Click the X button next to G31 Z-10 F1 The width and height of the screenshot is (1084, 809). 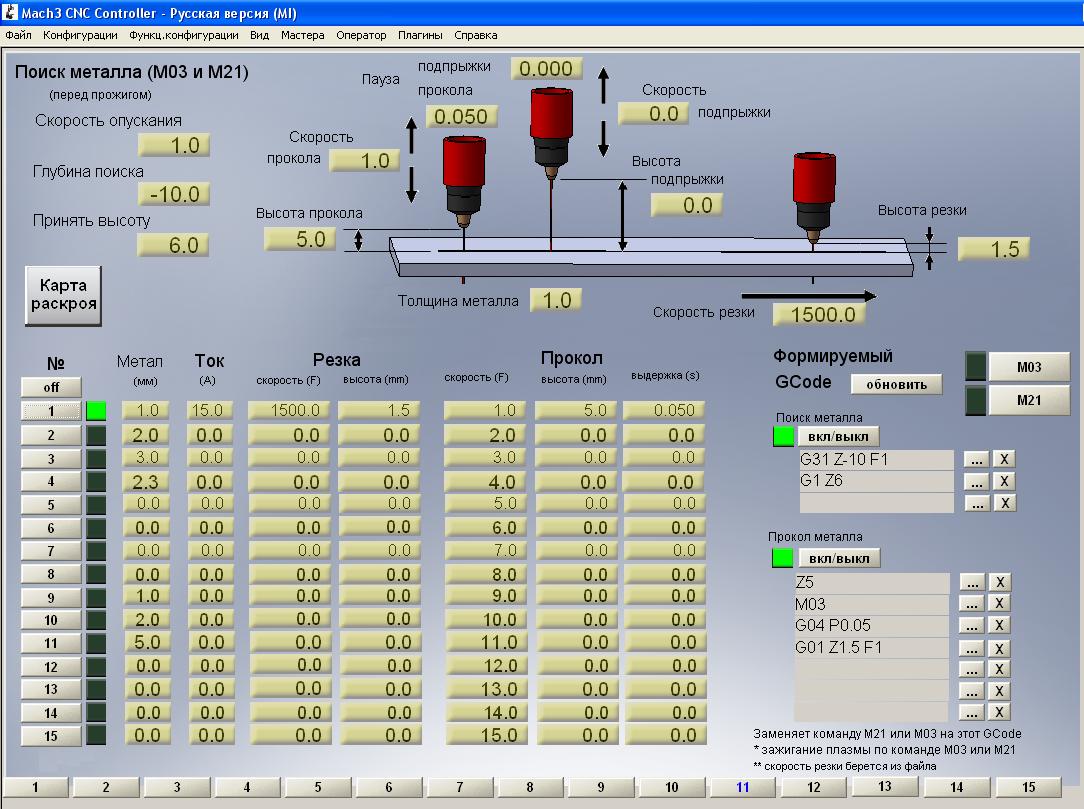point(1005,459)
